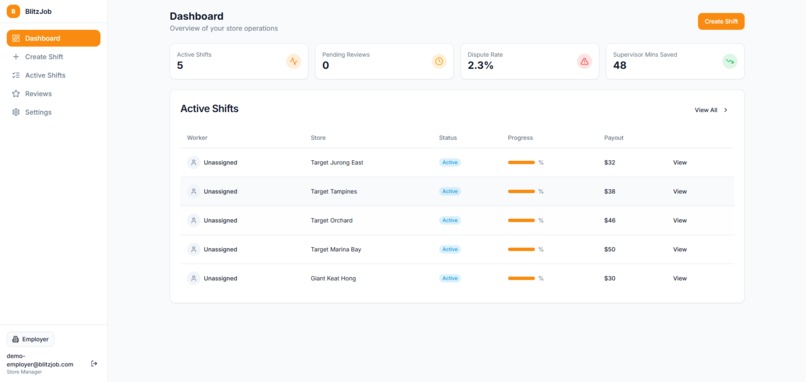Click the Store column header
Image resolution: width=806 pixels, height=382 pixels.
(x=318, y=138)
